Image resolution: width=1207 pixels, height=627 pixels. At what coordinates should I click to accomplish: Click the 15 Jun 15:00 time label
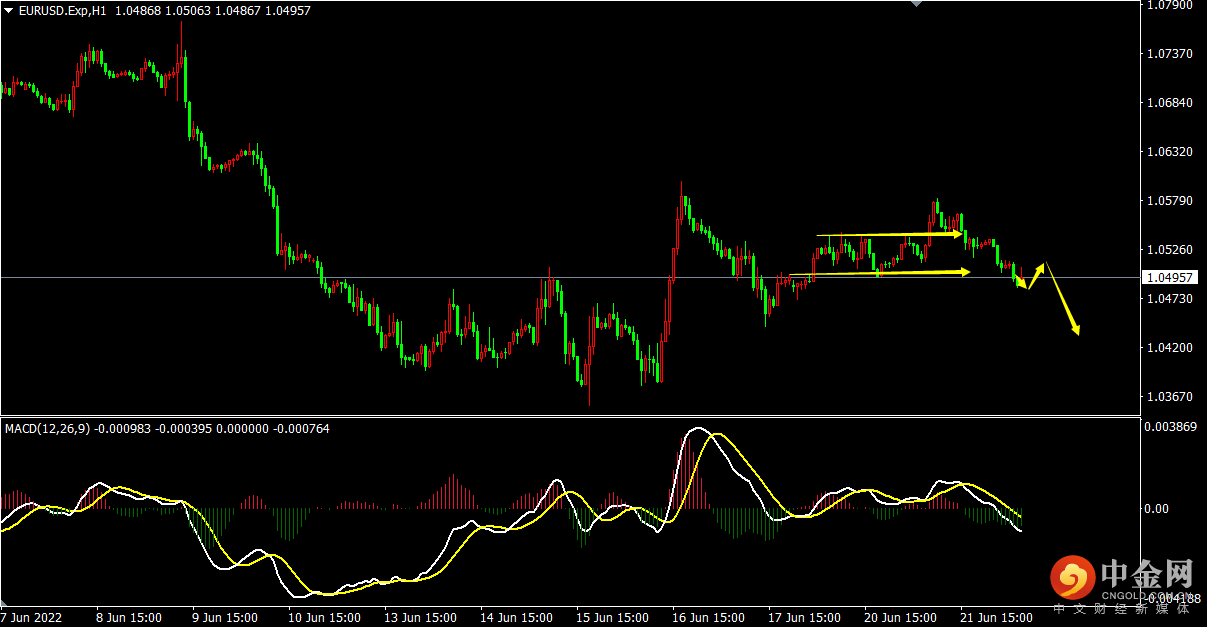613,617
